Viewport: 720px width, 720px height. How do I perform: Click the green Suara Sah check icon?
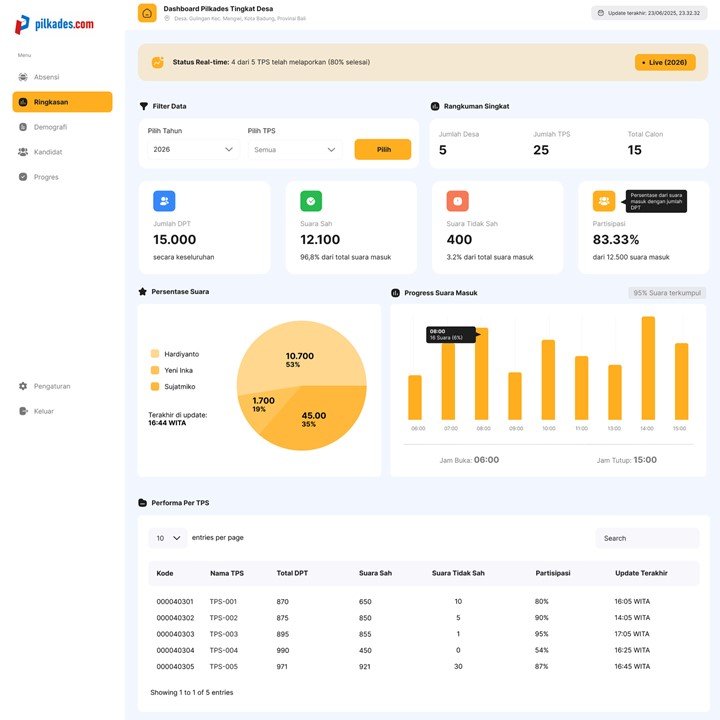311,201
